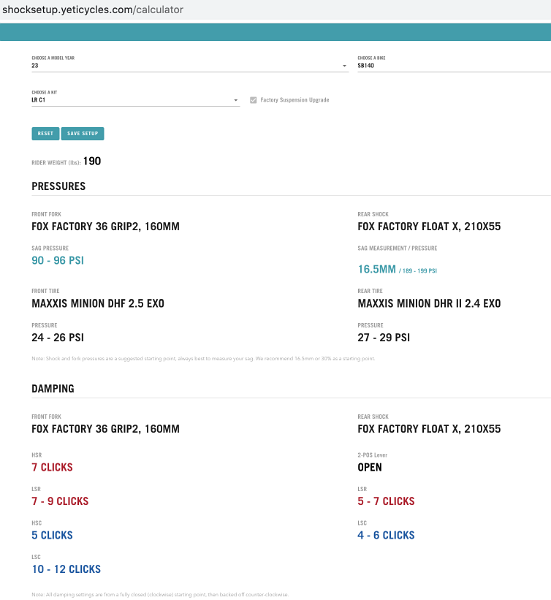Click the 16.5MM sag measurement value
The width and height of the screenshot is (551, 600).
click(x=377, y=269)
